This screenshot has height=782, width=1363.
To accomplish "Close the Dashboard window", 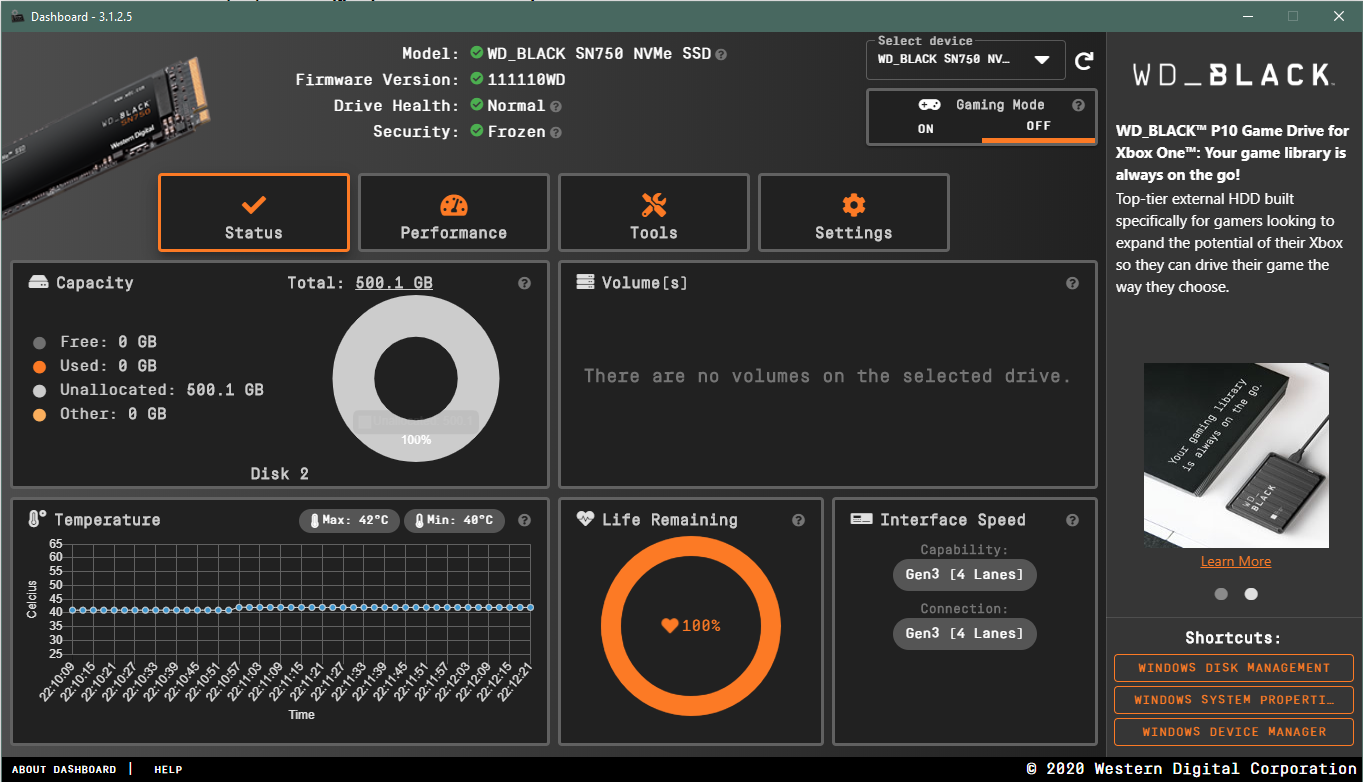I will point(1339,16).
